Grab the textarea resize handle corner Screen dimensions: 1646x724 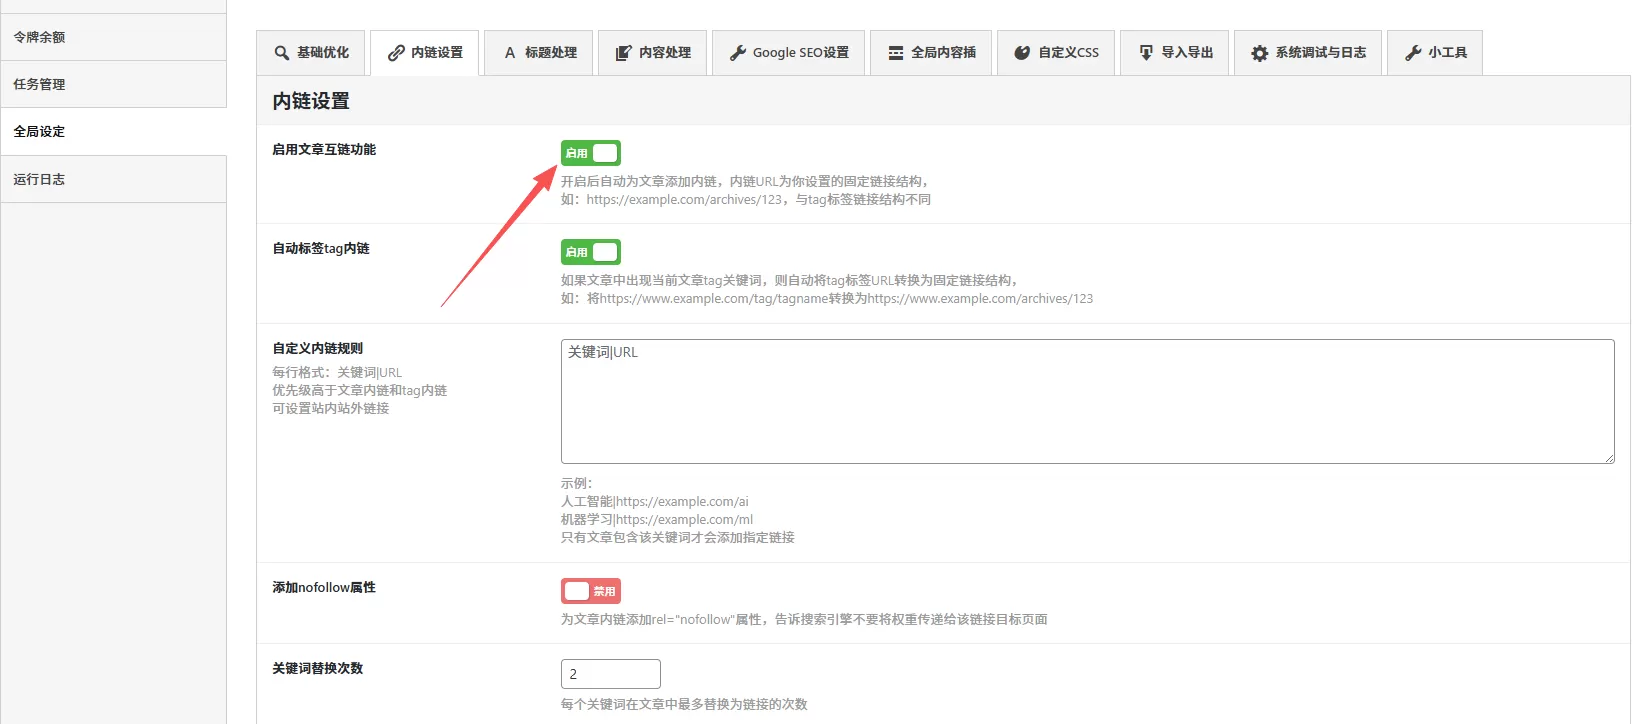[1609, 458]
